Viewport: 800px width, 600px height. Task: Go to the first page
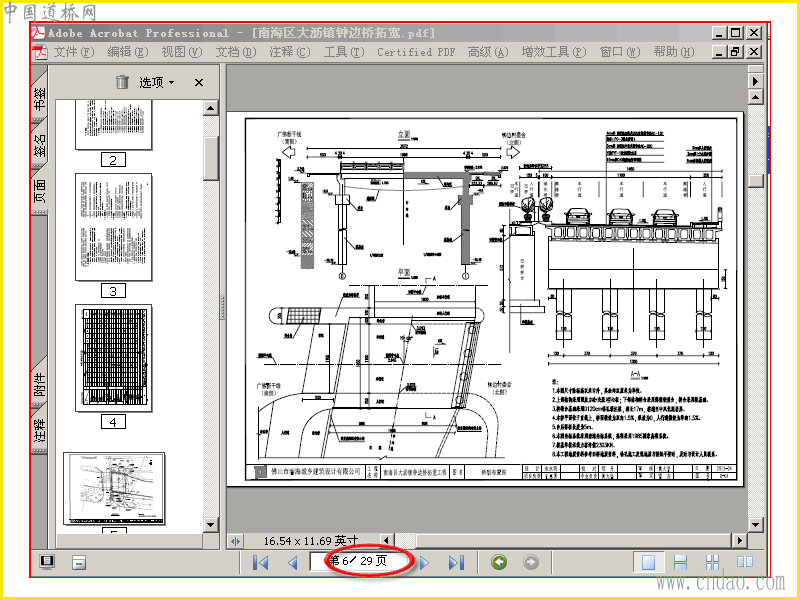tap(260, 563)
